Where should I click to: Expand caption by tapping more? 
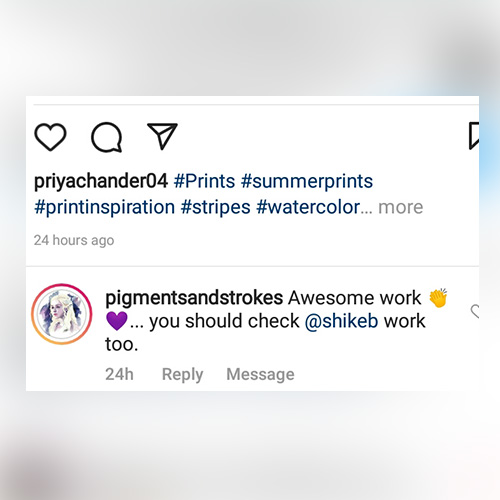tap(400, 207)
